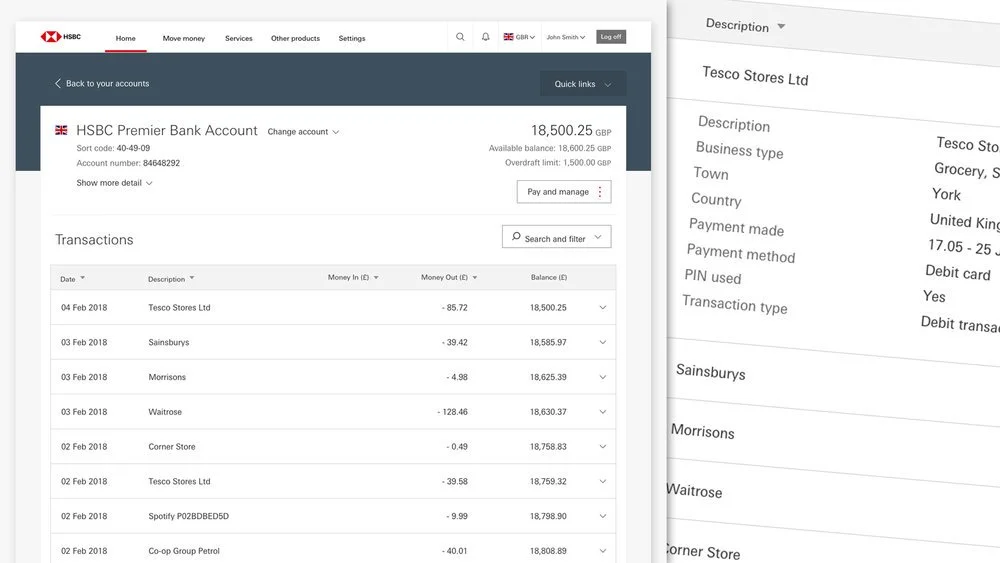Screen dimensions: 1000x563
Task: Open the Move money menu
Action: pyautogui.click(x=184, y=38)
